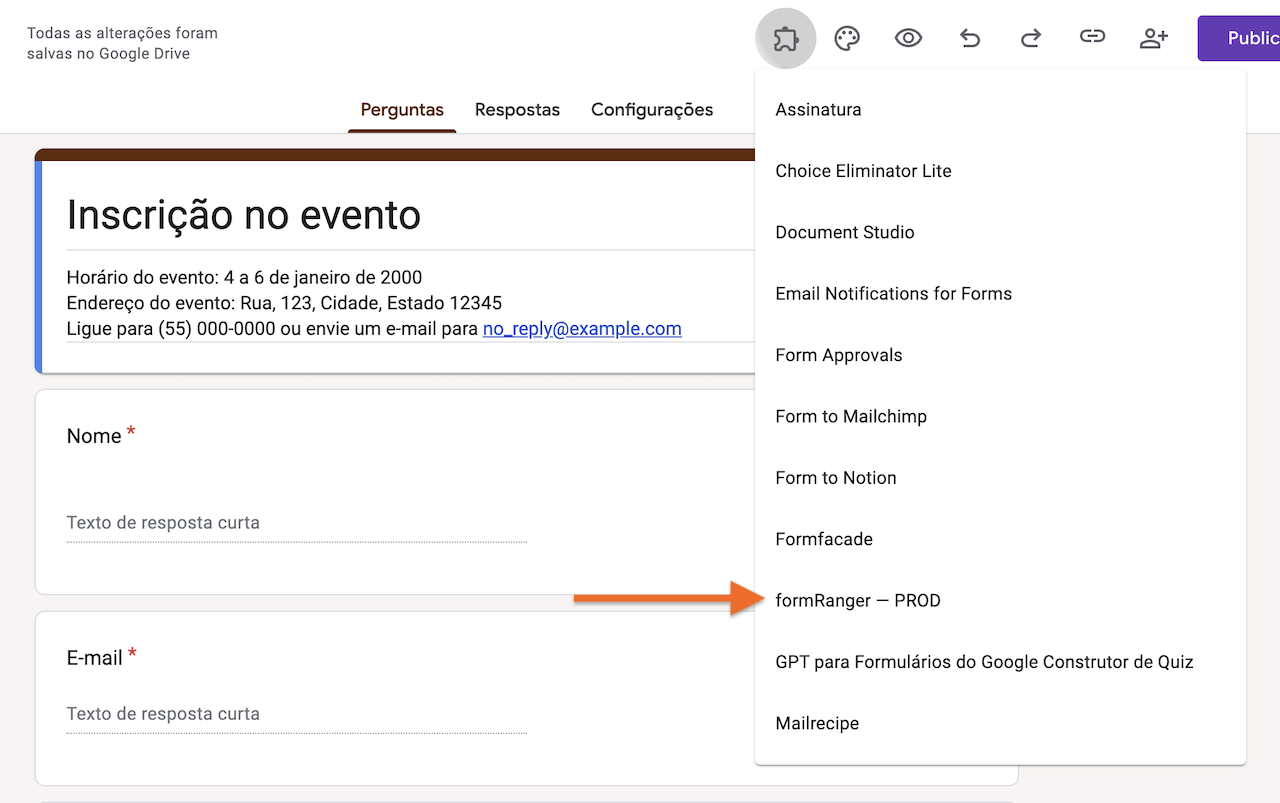Undo the last change
This screenshot has width=1280, height=803.
(969, 37)
